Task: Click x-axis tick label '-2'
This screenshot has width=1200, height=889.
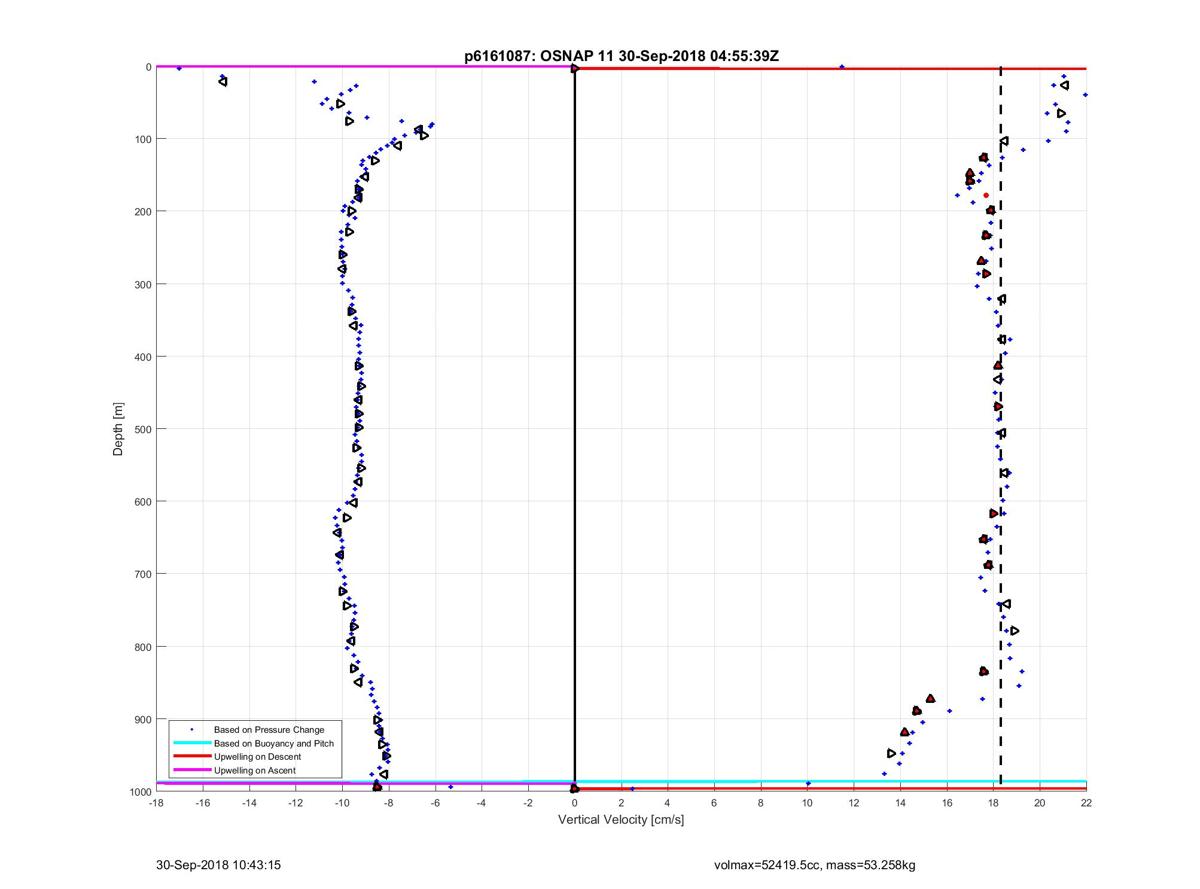Action: [x=528, y=802]
